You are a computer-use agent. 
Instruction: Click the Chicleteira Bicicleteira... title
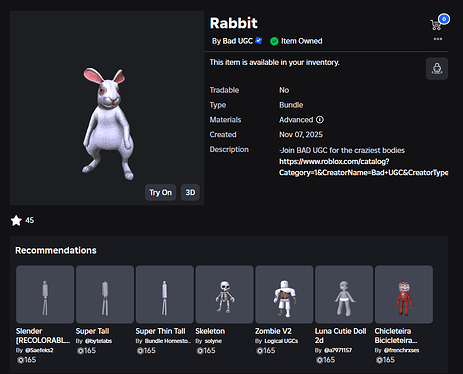pyautogui.click(x=396, y=336)
